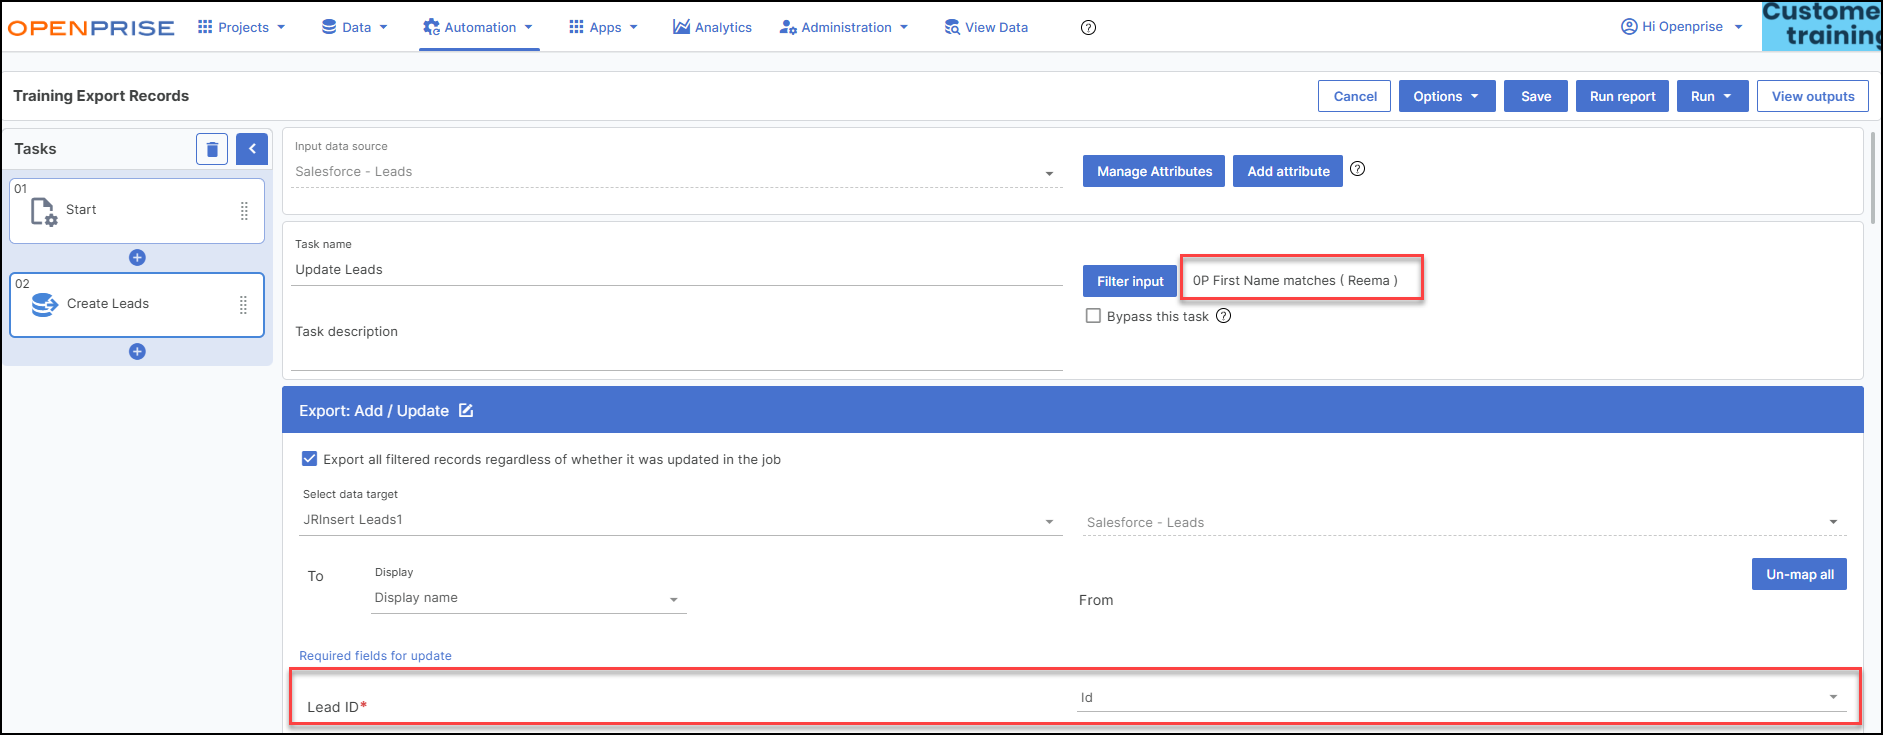Uncheck Export all filtered records checkbox

(310, 459)
